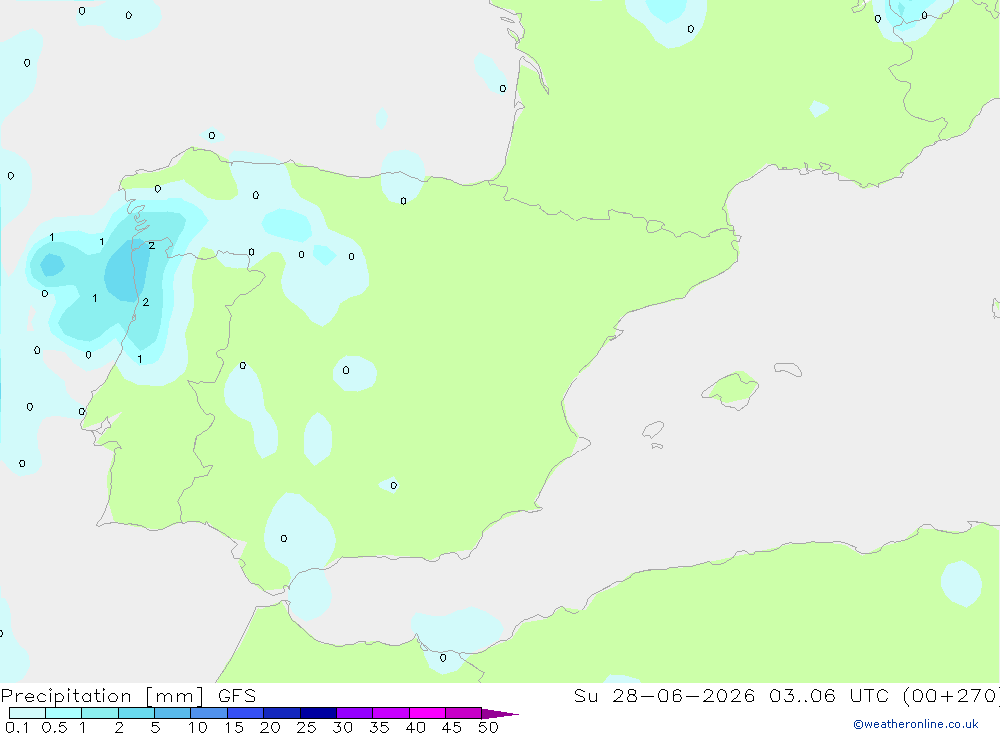The width and height of the screenshot is (1000, 733).
Task: Click the "0.1" legend label
Action: tap(17, 727)
